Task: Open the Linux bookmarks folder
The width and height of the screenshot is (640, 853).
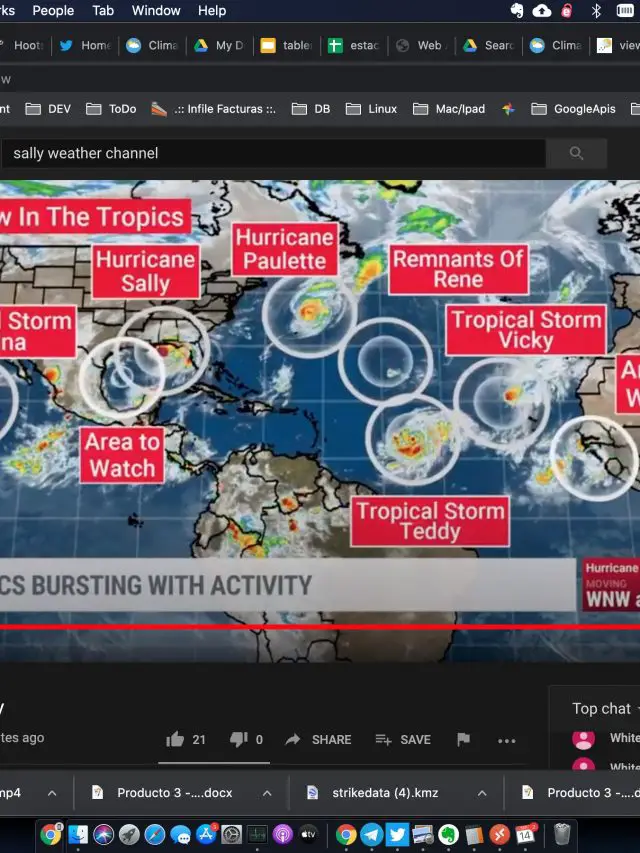Action: [x=371, y=109]
